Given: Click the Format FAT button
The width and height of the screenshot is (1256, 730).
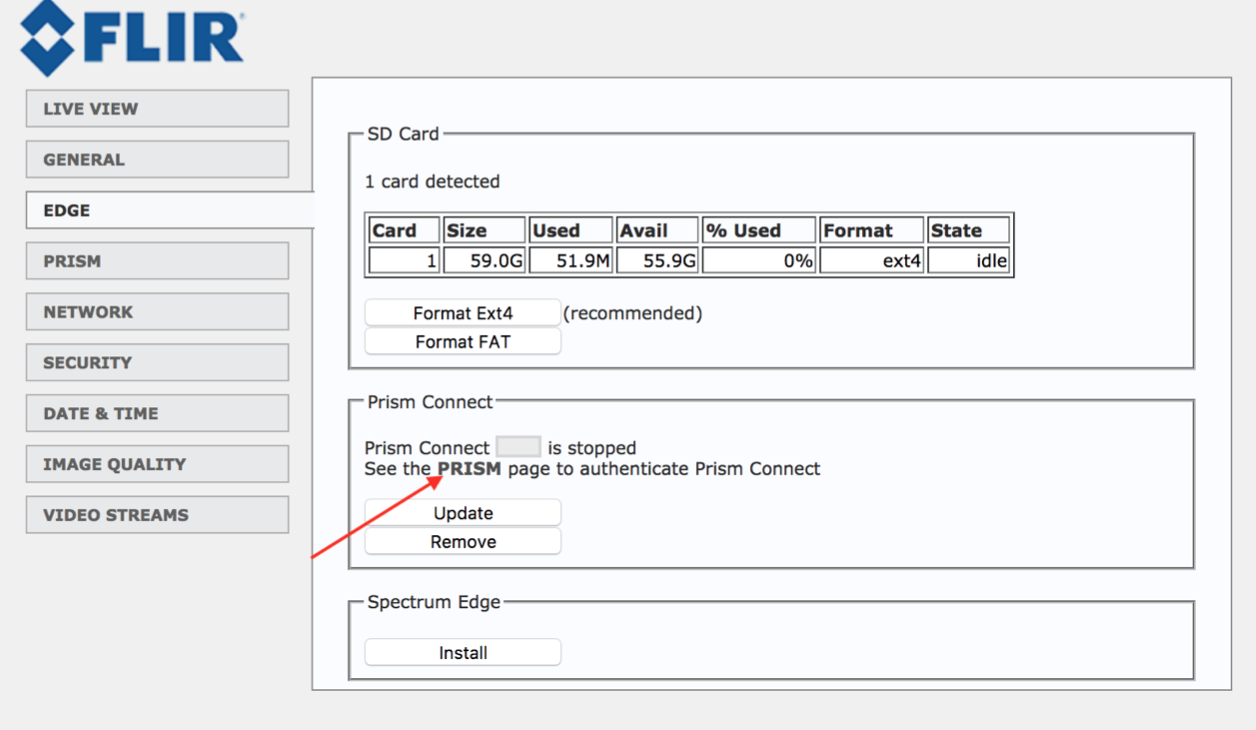Looking at the screenshot, I should [463, 342].
